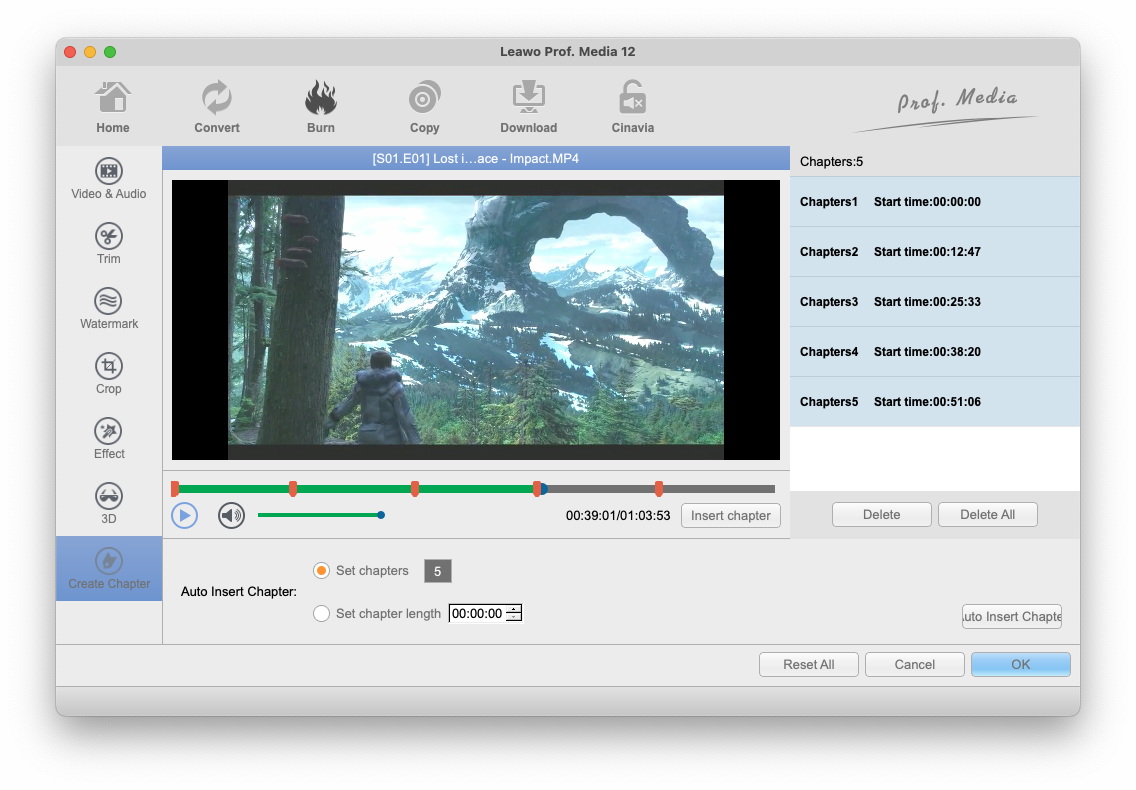The width and height of the screenshot is (1136, 790).
Task: Open the Convert module
Action: tap(217, 107)
